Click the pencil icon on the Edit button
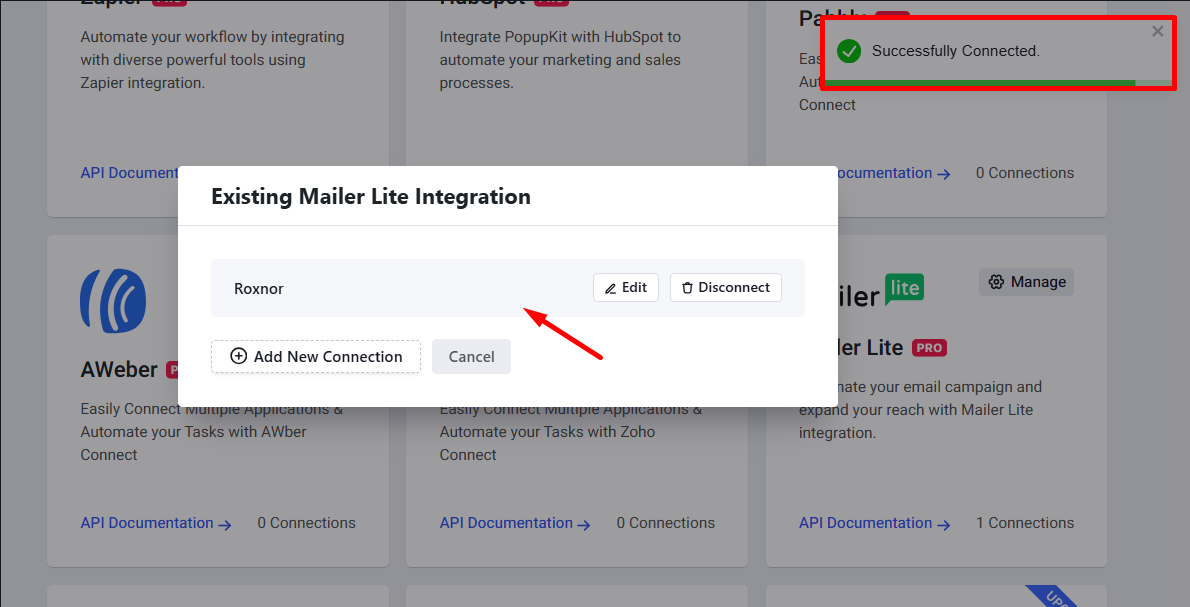This screenshot has width=1190, height=607. coord(612,287)
